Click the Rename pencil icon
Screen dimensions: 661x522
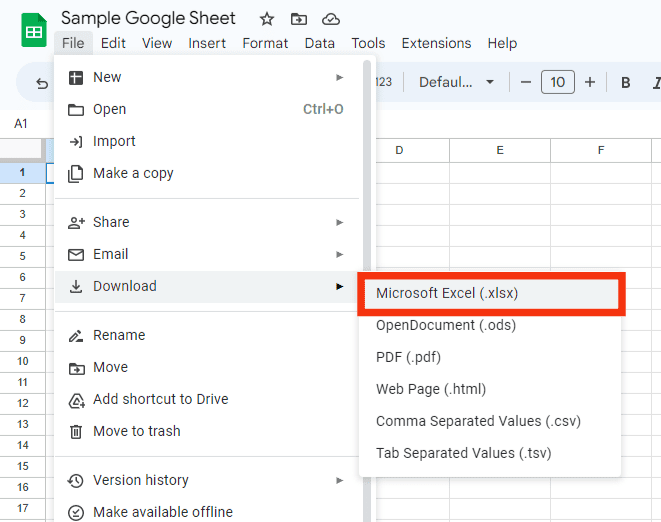[76, 336]
